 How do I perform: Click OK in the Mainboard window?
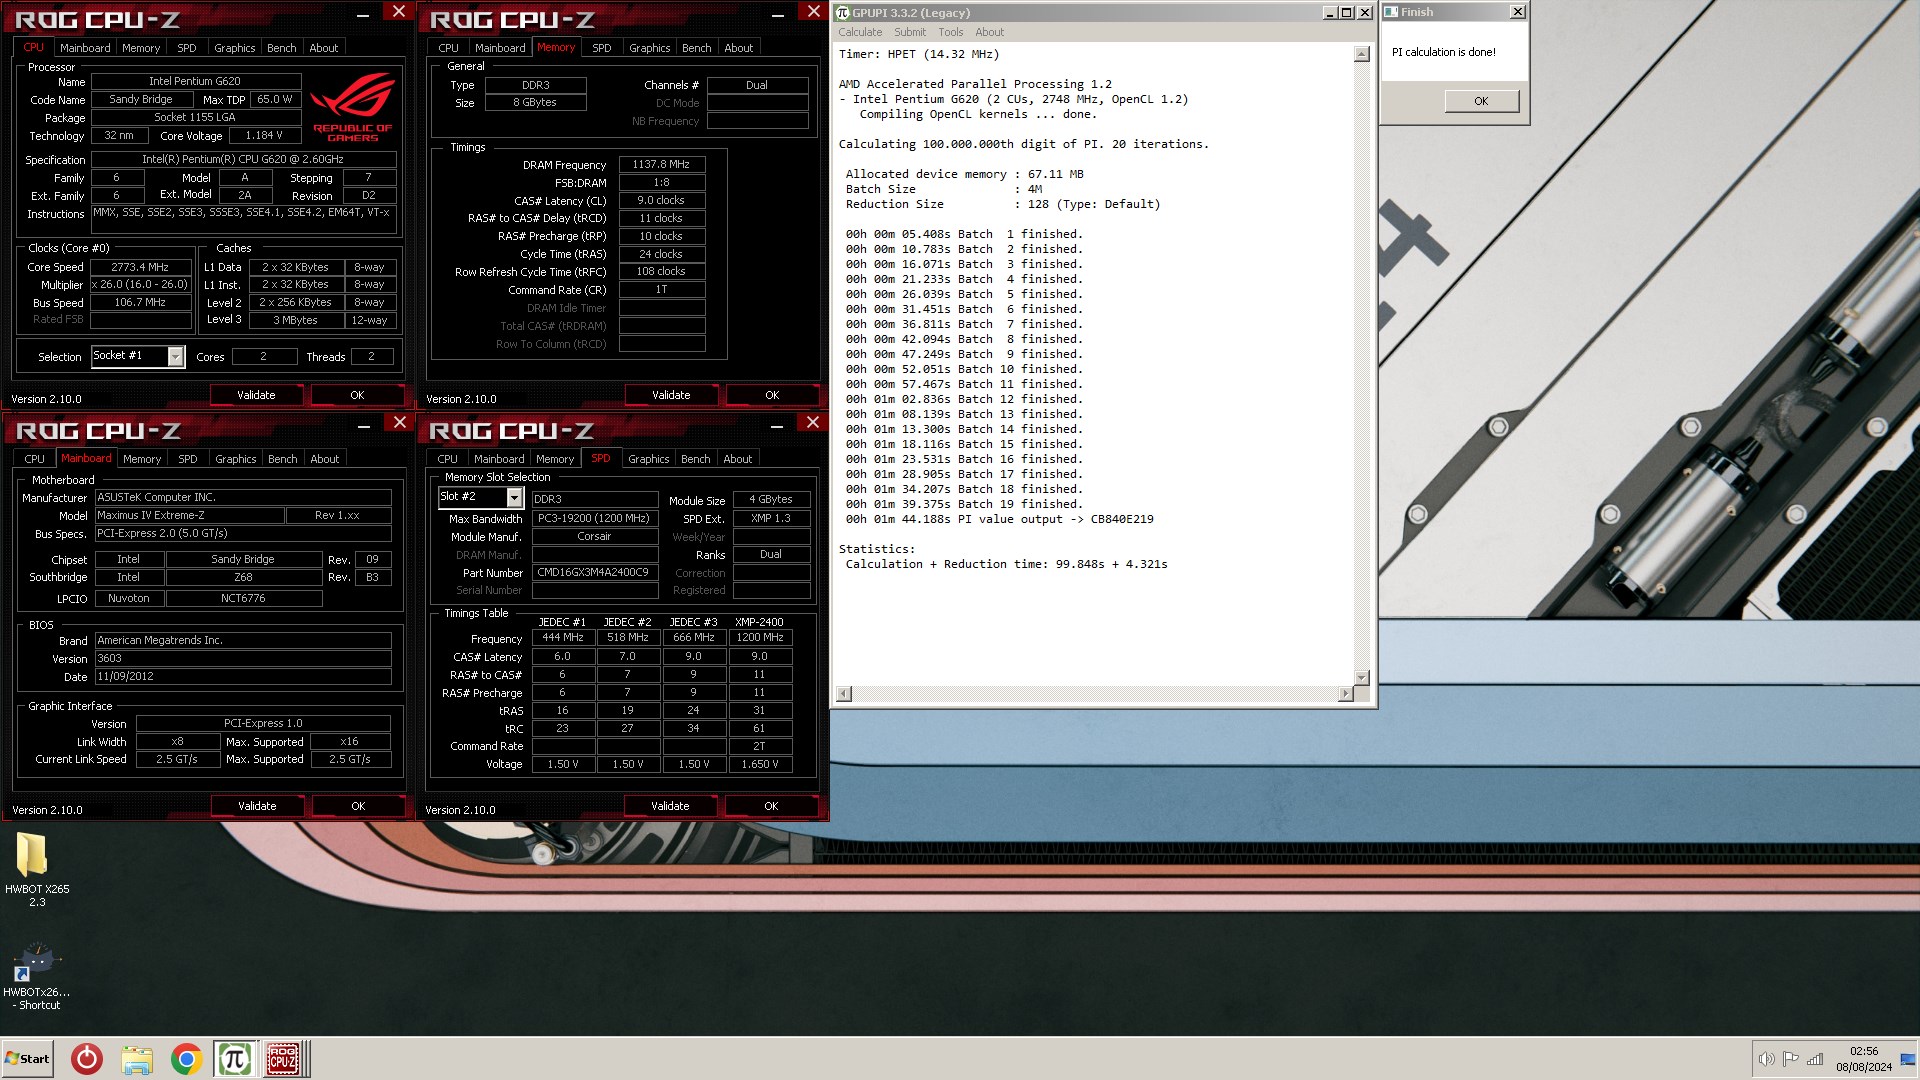[x=358, y=806]
